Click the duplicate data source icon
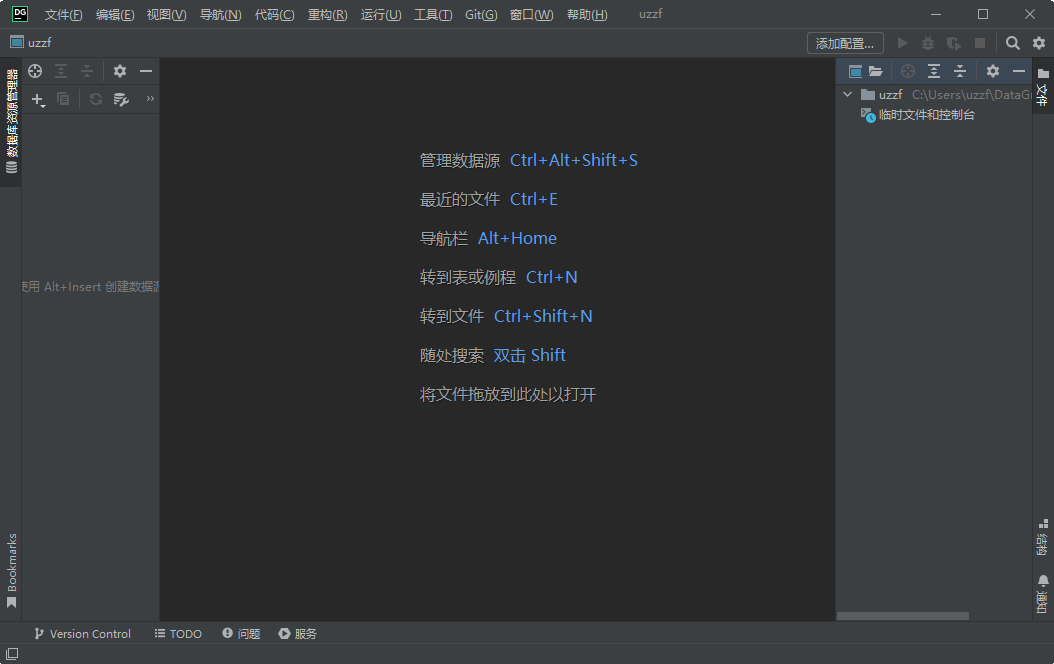This screenshot has width=1054, height=664. click(63, 99)
